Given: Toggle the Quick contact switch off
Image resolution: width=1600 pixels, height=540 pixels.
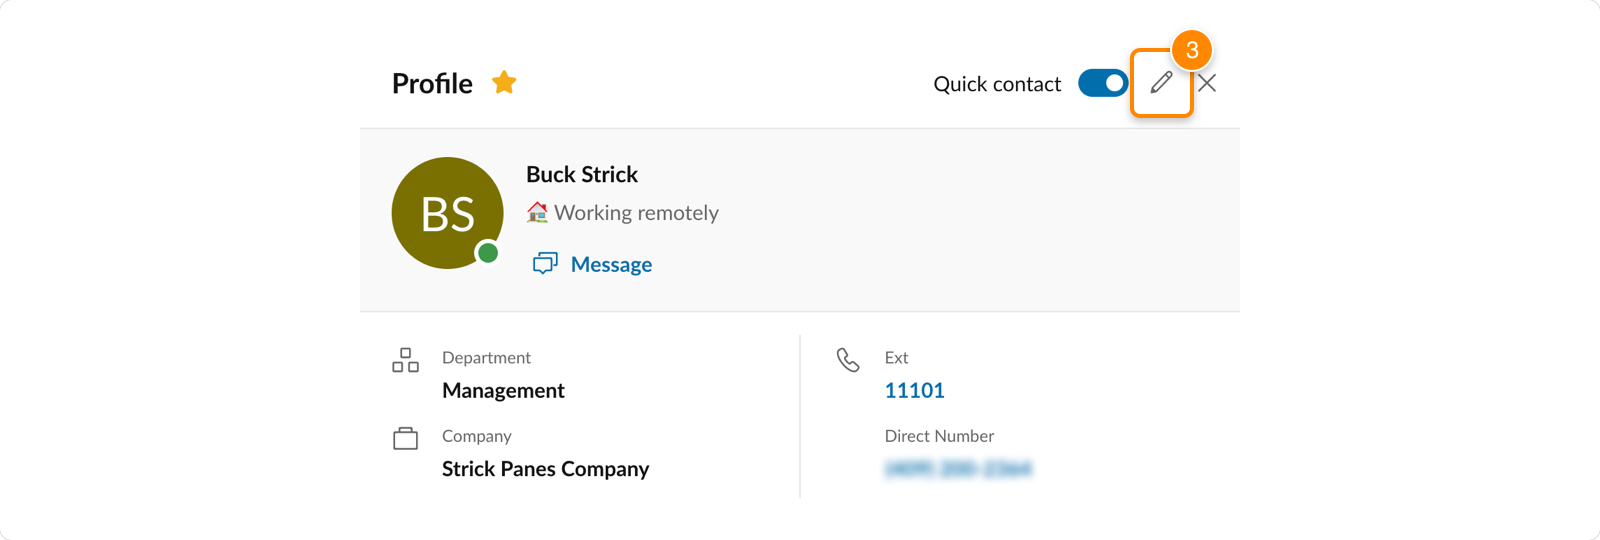Looking at the screenshot, I should tap(1103, 83).
